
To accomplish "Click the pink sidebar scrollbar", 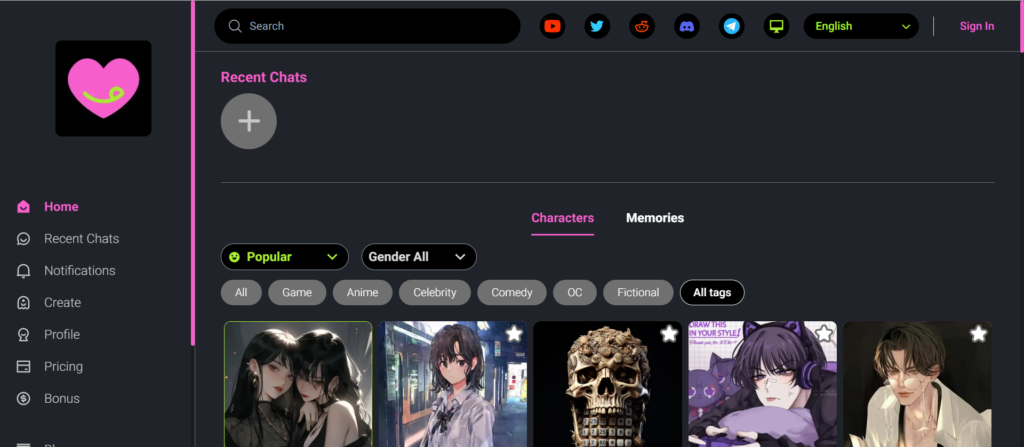I will [x=193, y=173].
